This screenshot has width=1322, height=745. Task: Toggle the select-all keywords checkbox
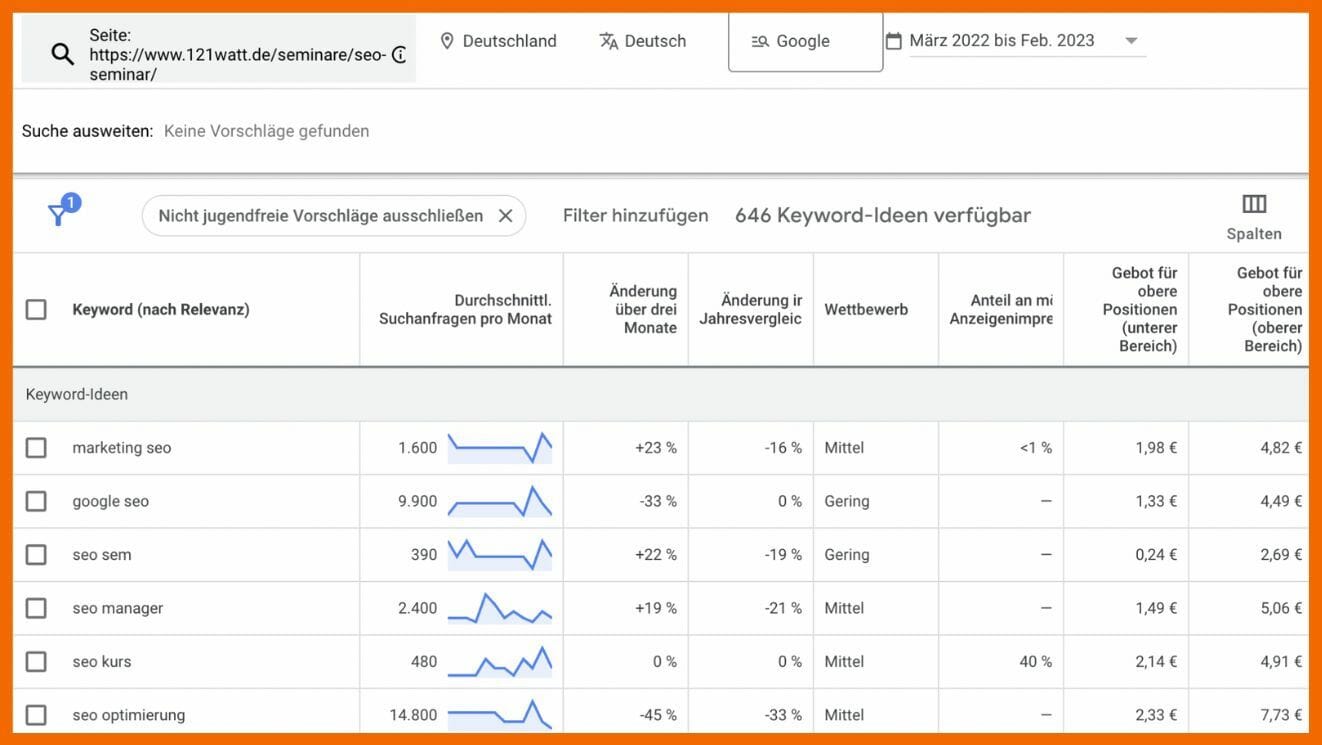point(36,309)
